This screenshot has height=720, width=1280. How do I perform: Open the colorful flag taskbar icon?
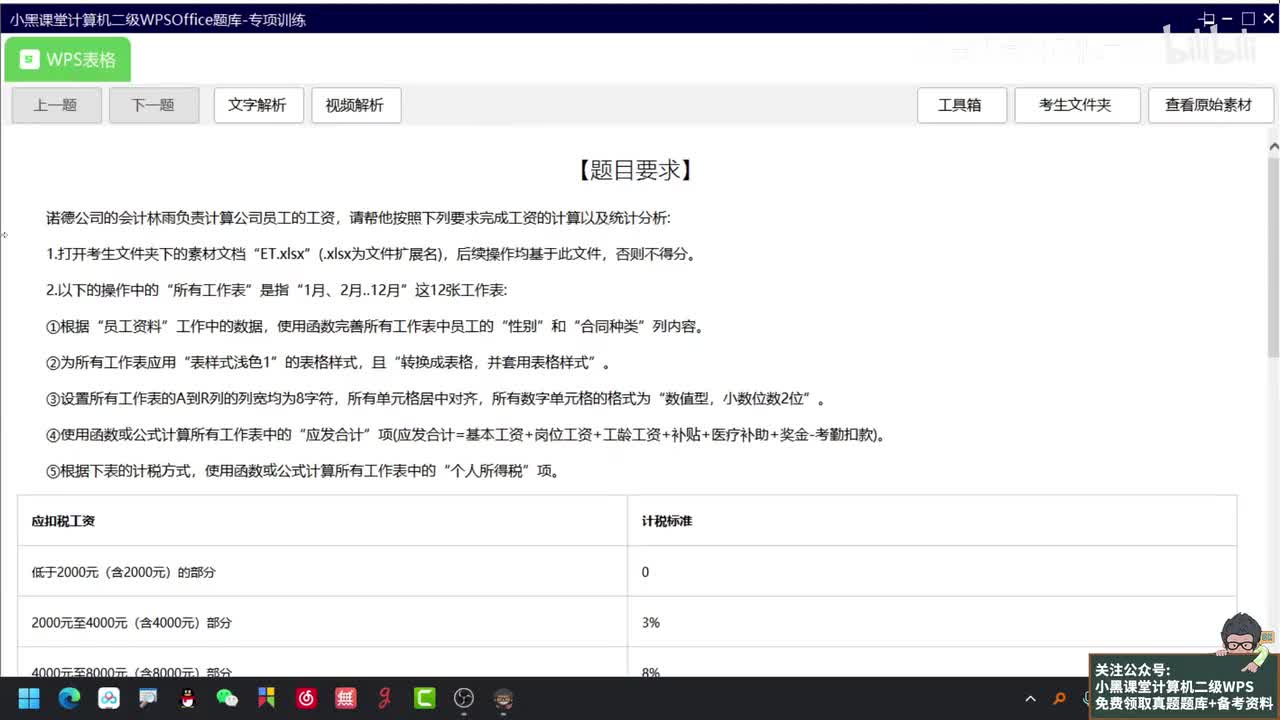[x=266, y=698]
